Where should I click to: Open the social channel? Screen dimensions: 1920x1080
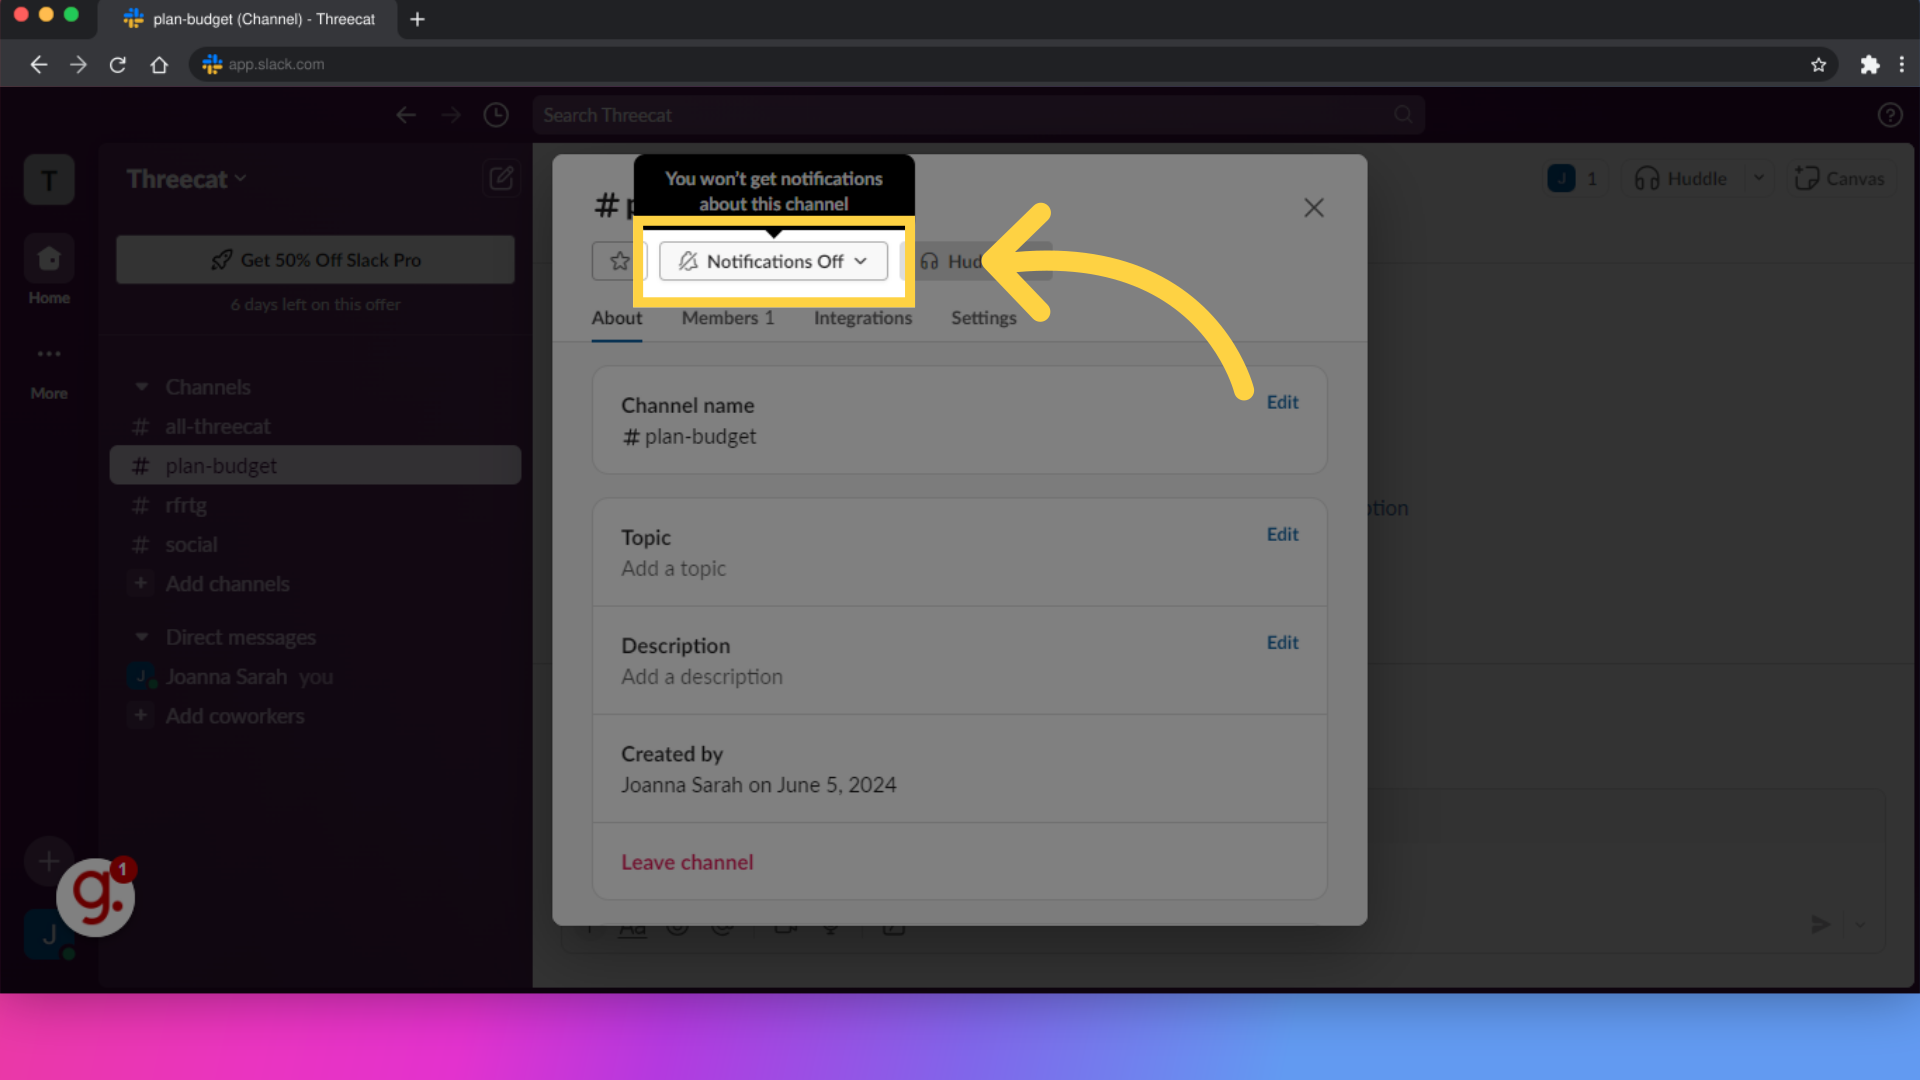(316, 545)
